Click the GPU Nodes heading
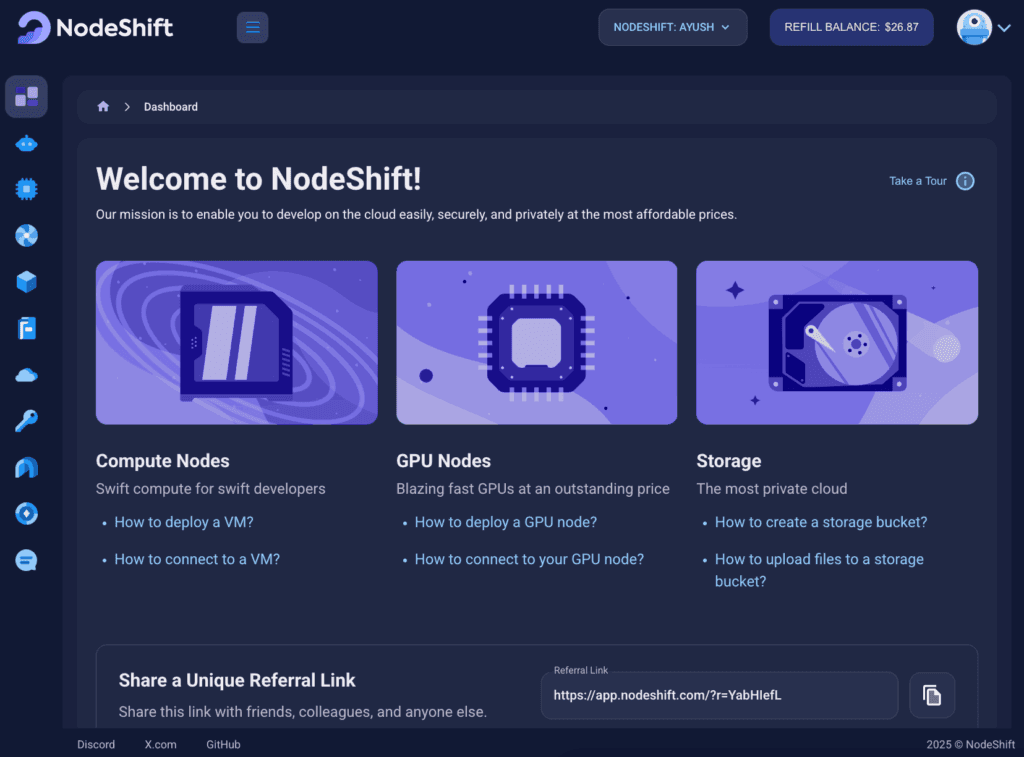The height and width of the screenshot is (757, 1024). [443, 460]
